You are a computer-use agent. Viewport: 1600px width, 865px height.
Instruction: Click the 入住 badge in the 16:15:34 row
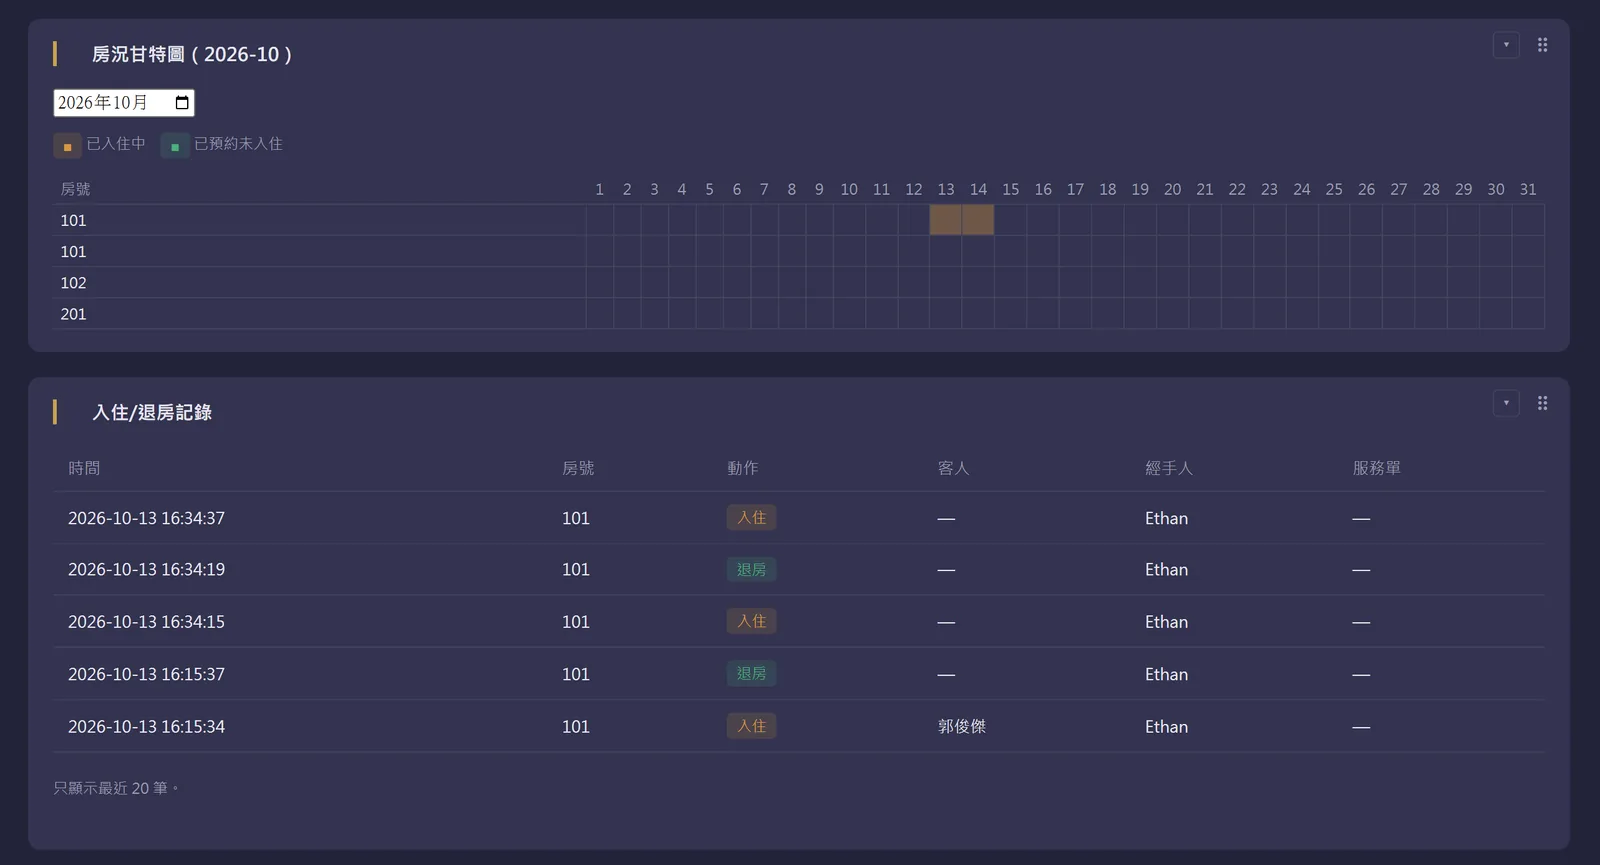[751, 726]
